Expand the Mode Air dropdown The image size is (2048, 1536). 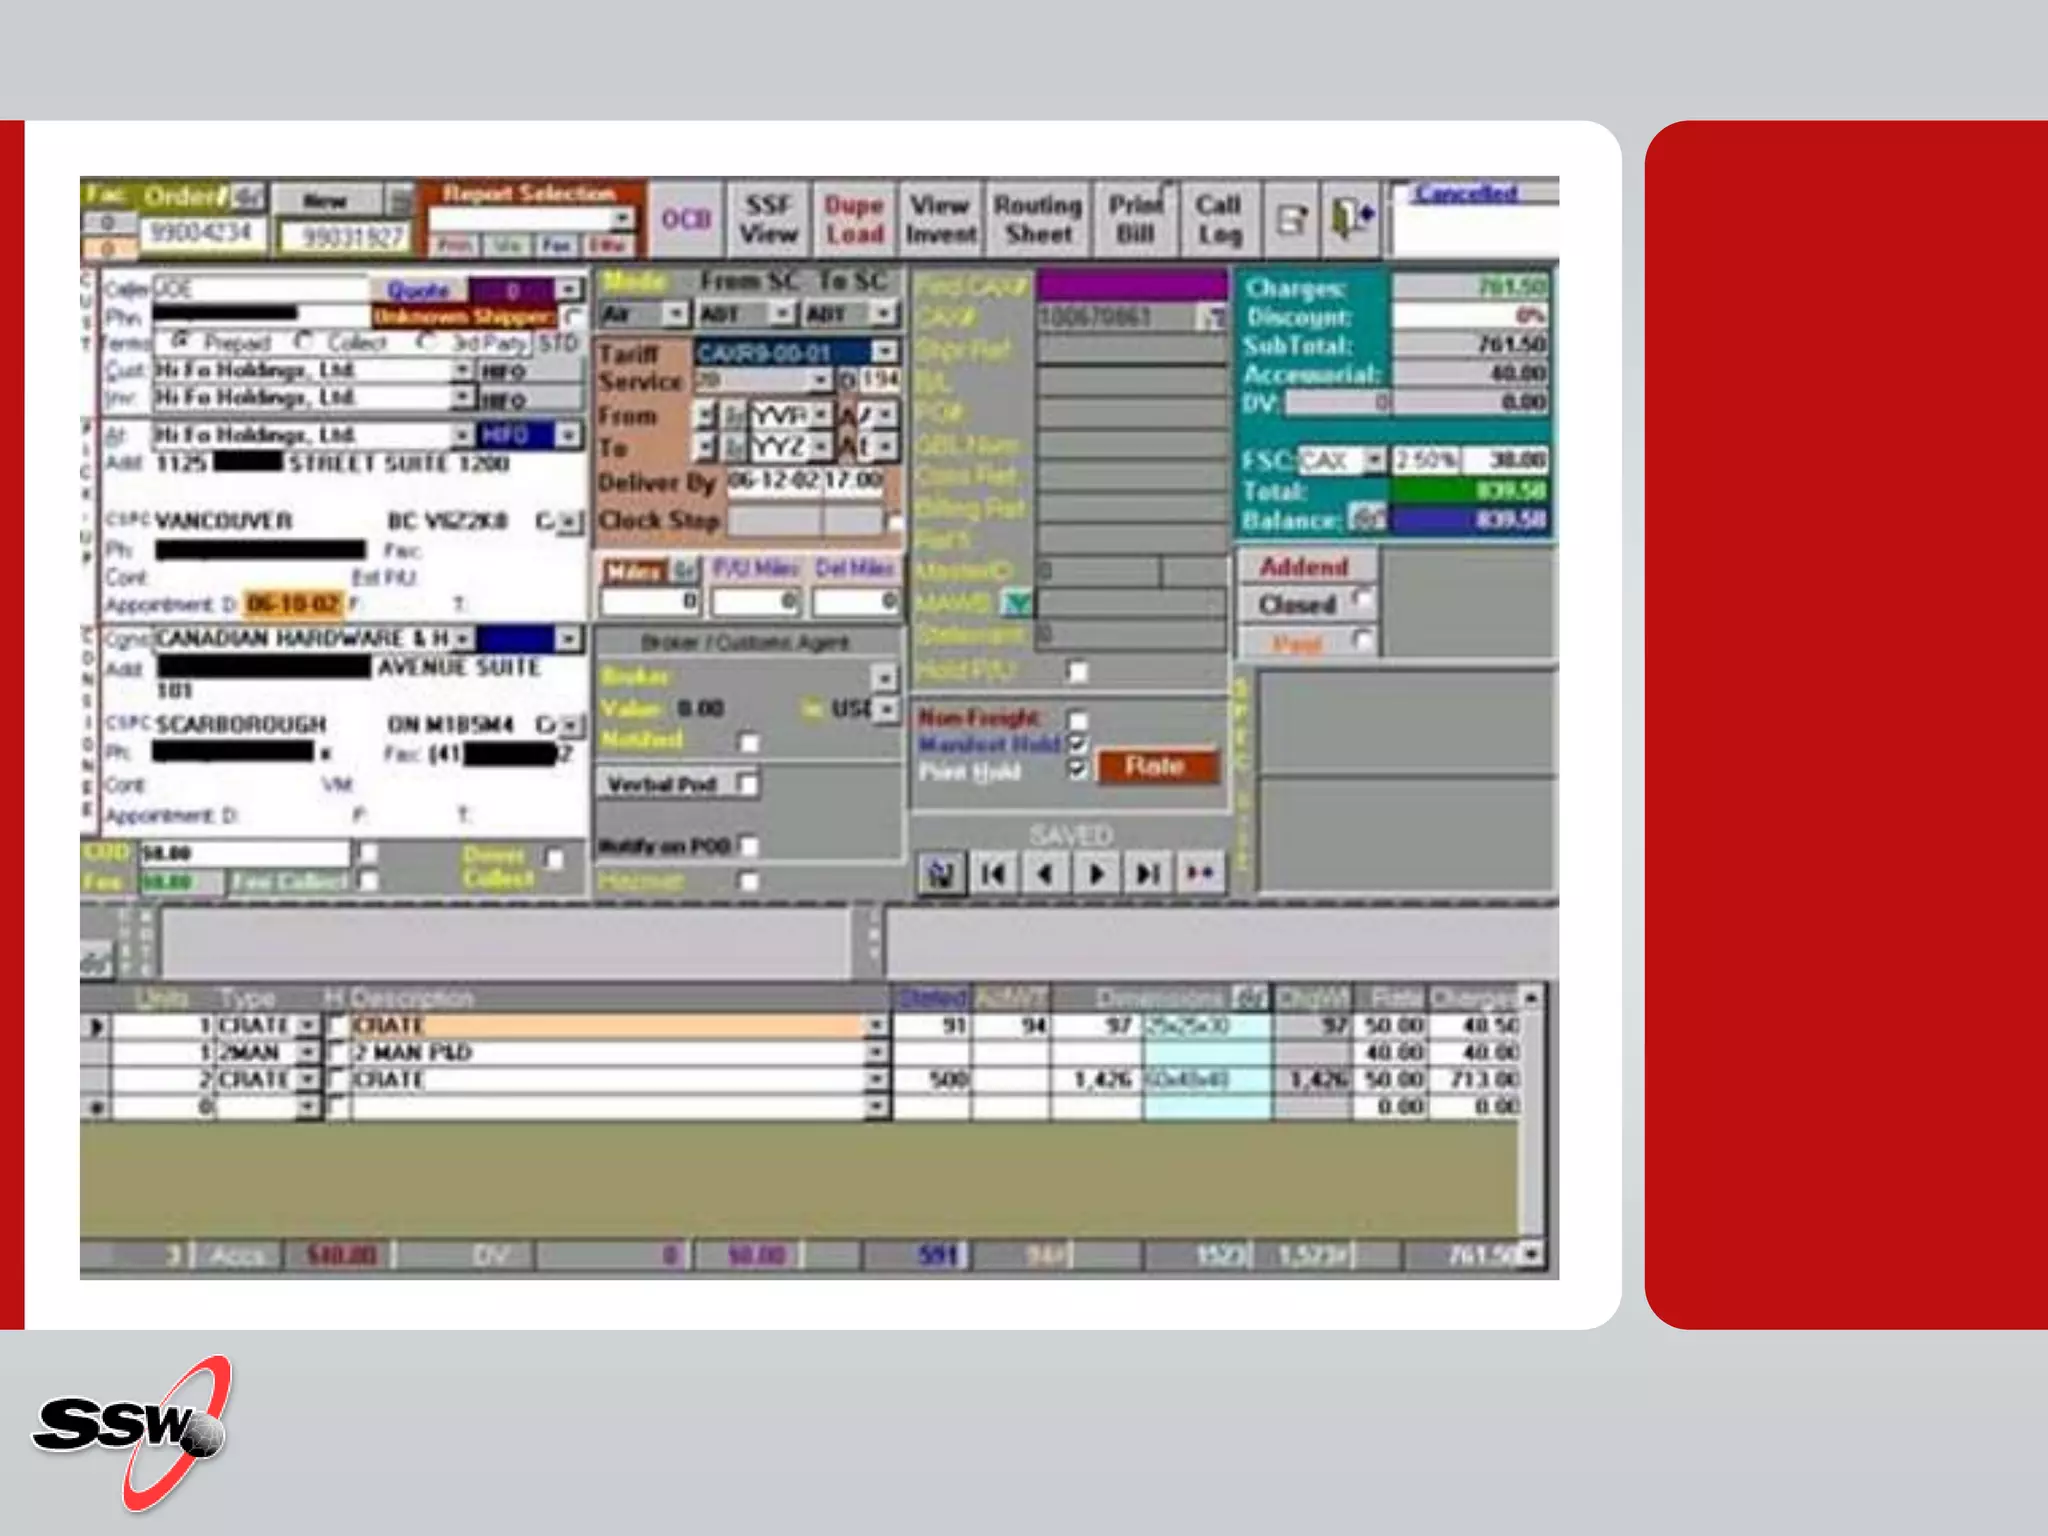(x=676, y=315)
